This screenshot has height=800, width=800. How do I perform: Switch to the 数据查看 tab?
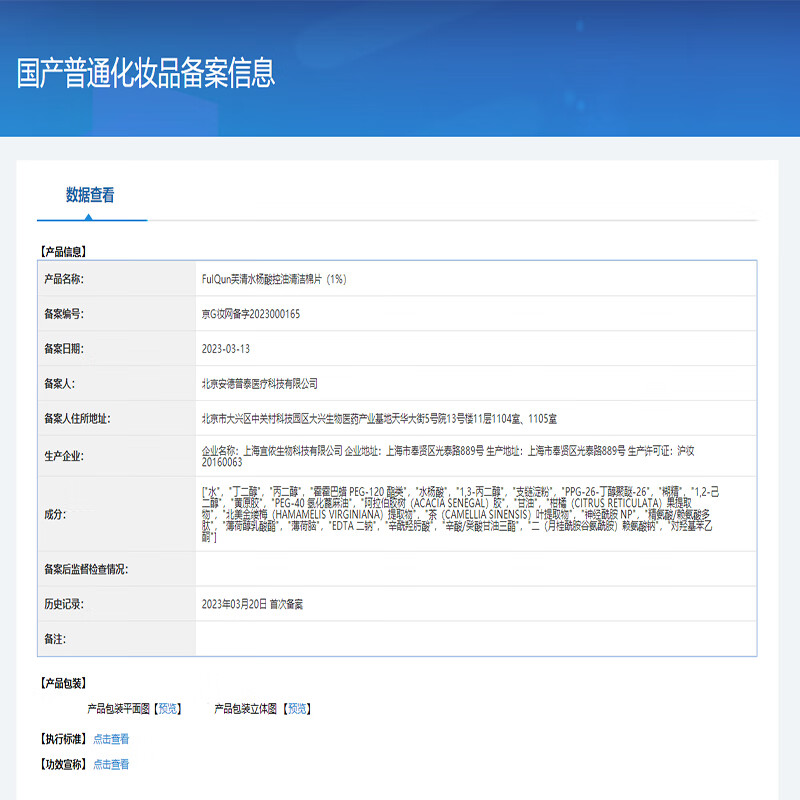(90, 195)
